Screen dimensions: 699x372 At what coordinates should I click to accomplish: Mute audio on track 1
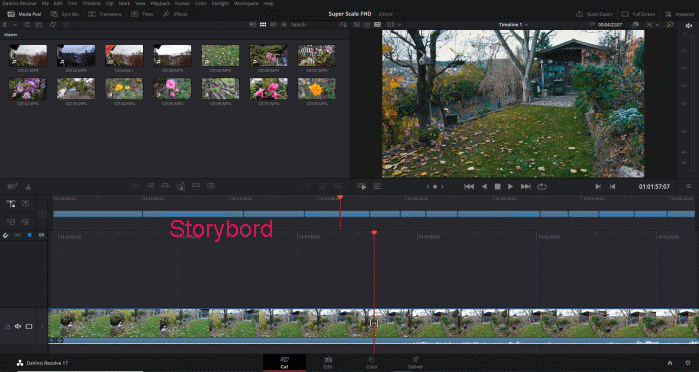coord(18,327)
